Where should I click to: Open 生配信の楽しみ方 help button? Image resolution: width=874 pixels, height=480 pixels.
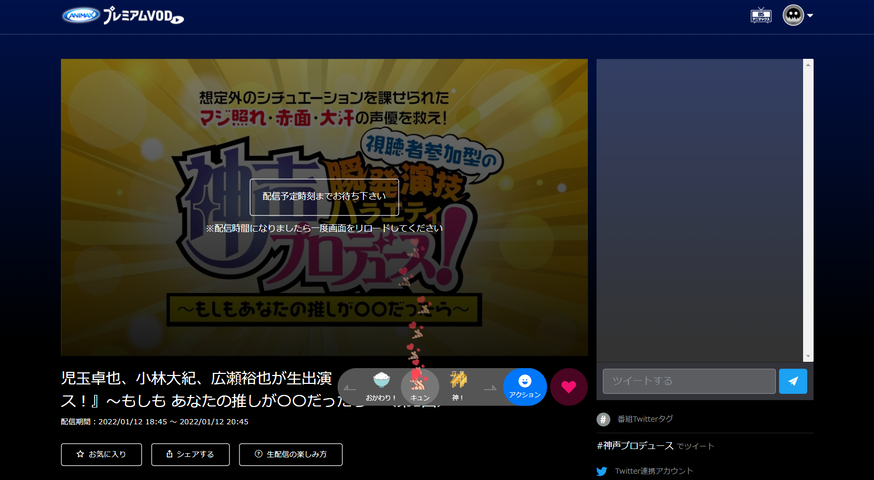tap(291, 454)
